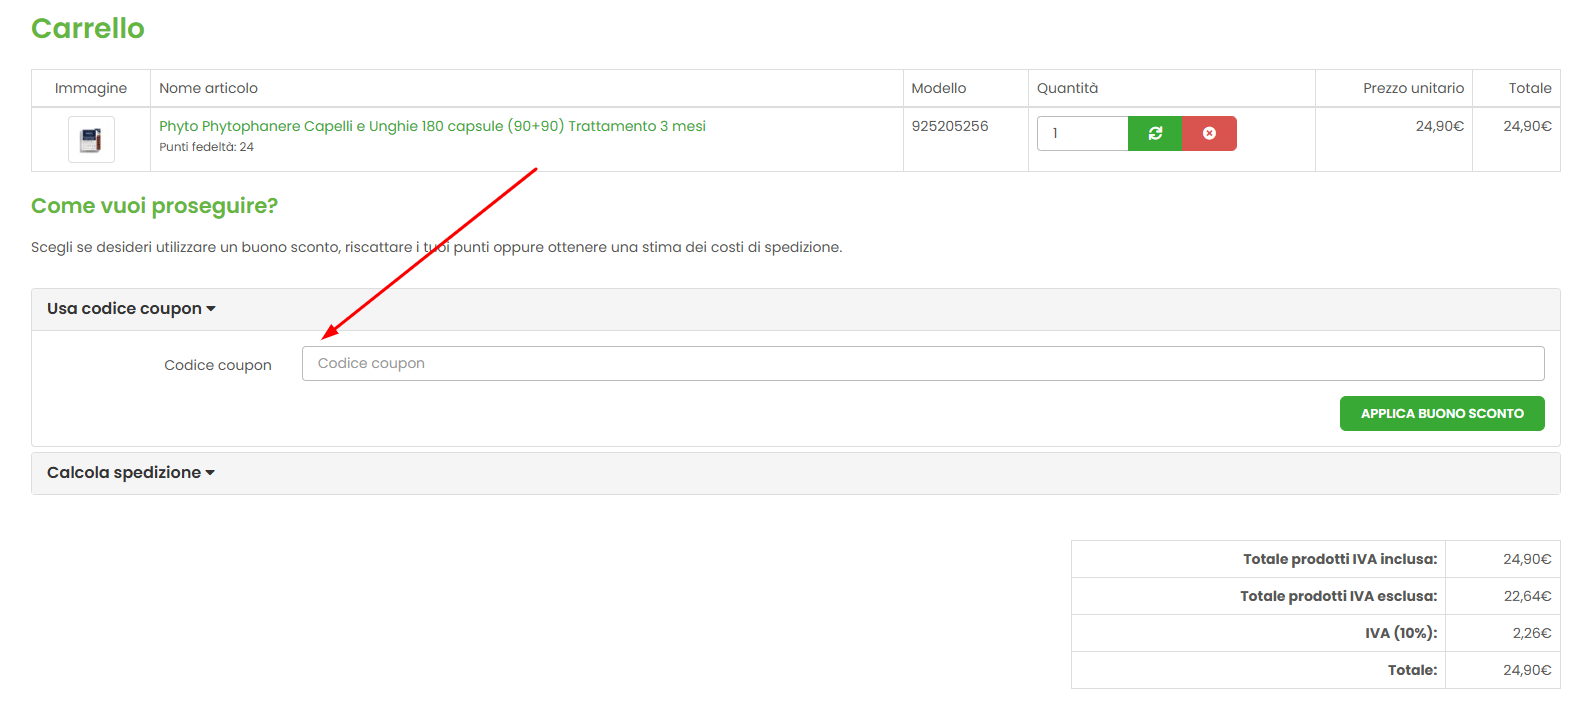Click the model number 925205256
Image resolution: width=1587 pixels, height=712 pixels.
(949, 126)
